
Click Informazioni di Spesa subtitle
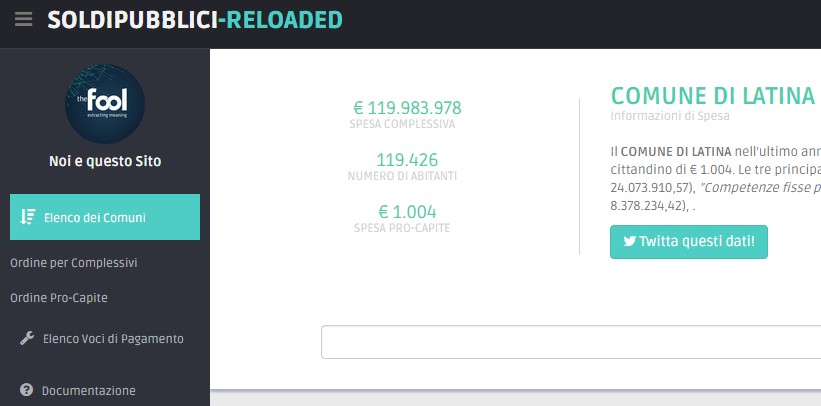(670, 116)
